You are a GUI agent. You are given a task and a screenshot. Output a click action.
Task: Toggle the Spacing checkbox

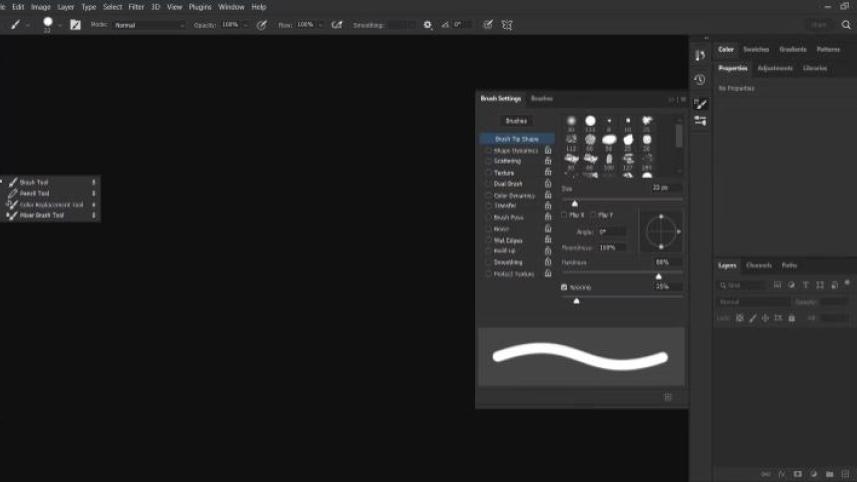coord(564,287)
